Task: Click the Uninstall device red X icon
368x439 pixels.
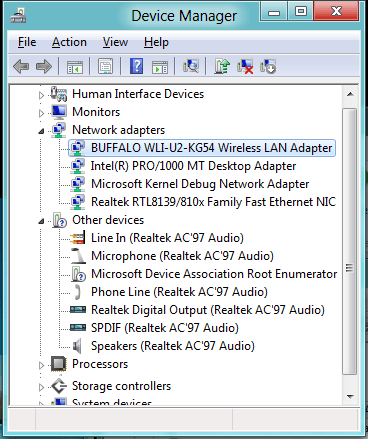Action: coord(245,66)
